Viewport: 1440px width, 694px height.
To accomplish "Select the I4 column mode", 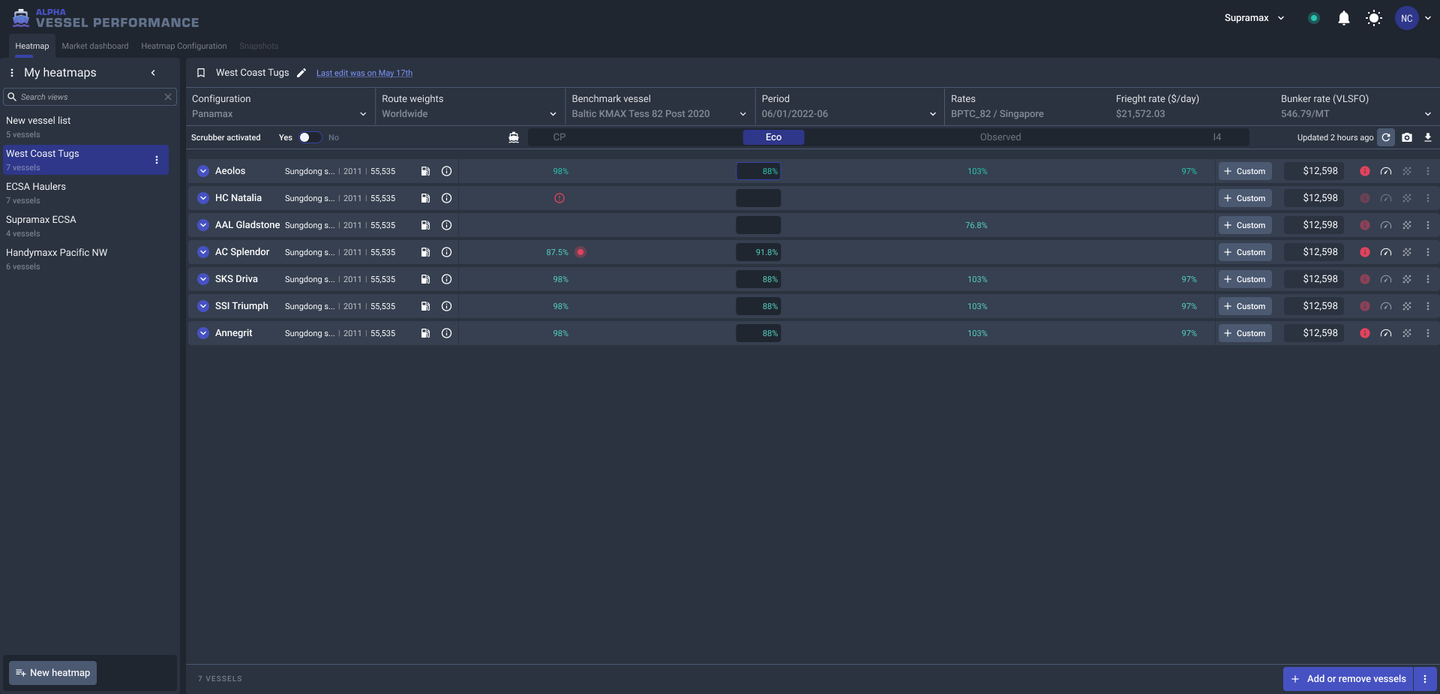I will pyautogui.click(x=1217, y=137).
